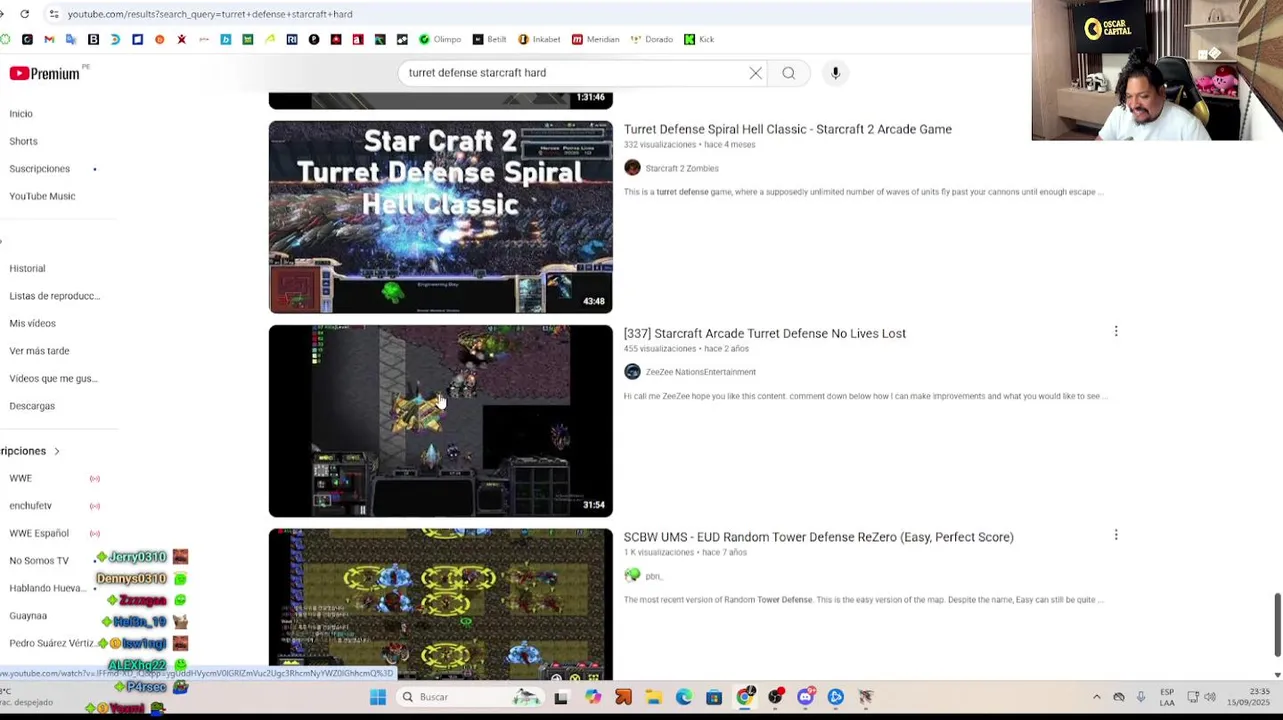Open the Kick bookmark
Screen dimensions: 1283x720
699,39
